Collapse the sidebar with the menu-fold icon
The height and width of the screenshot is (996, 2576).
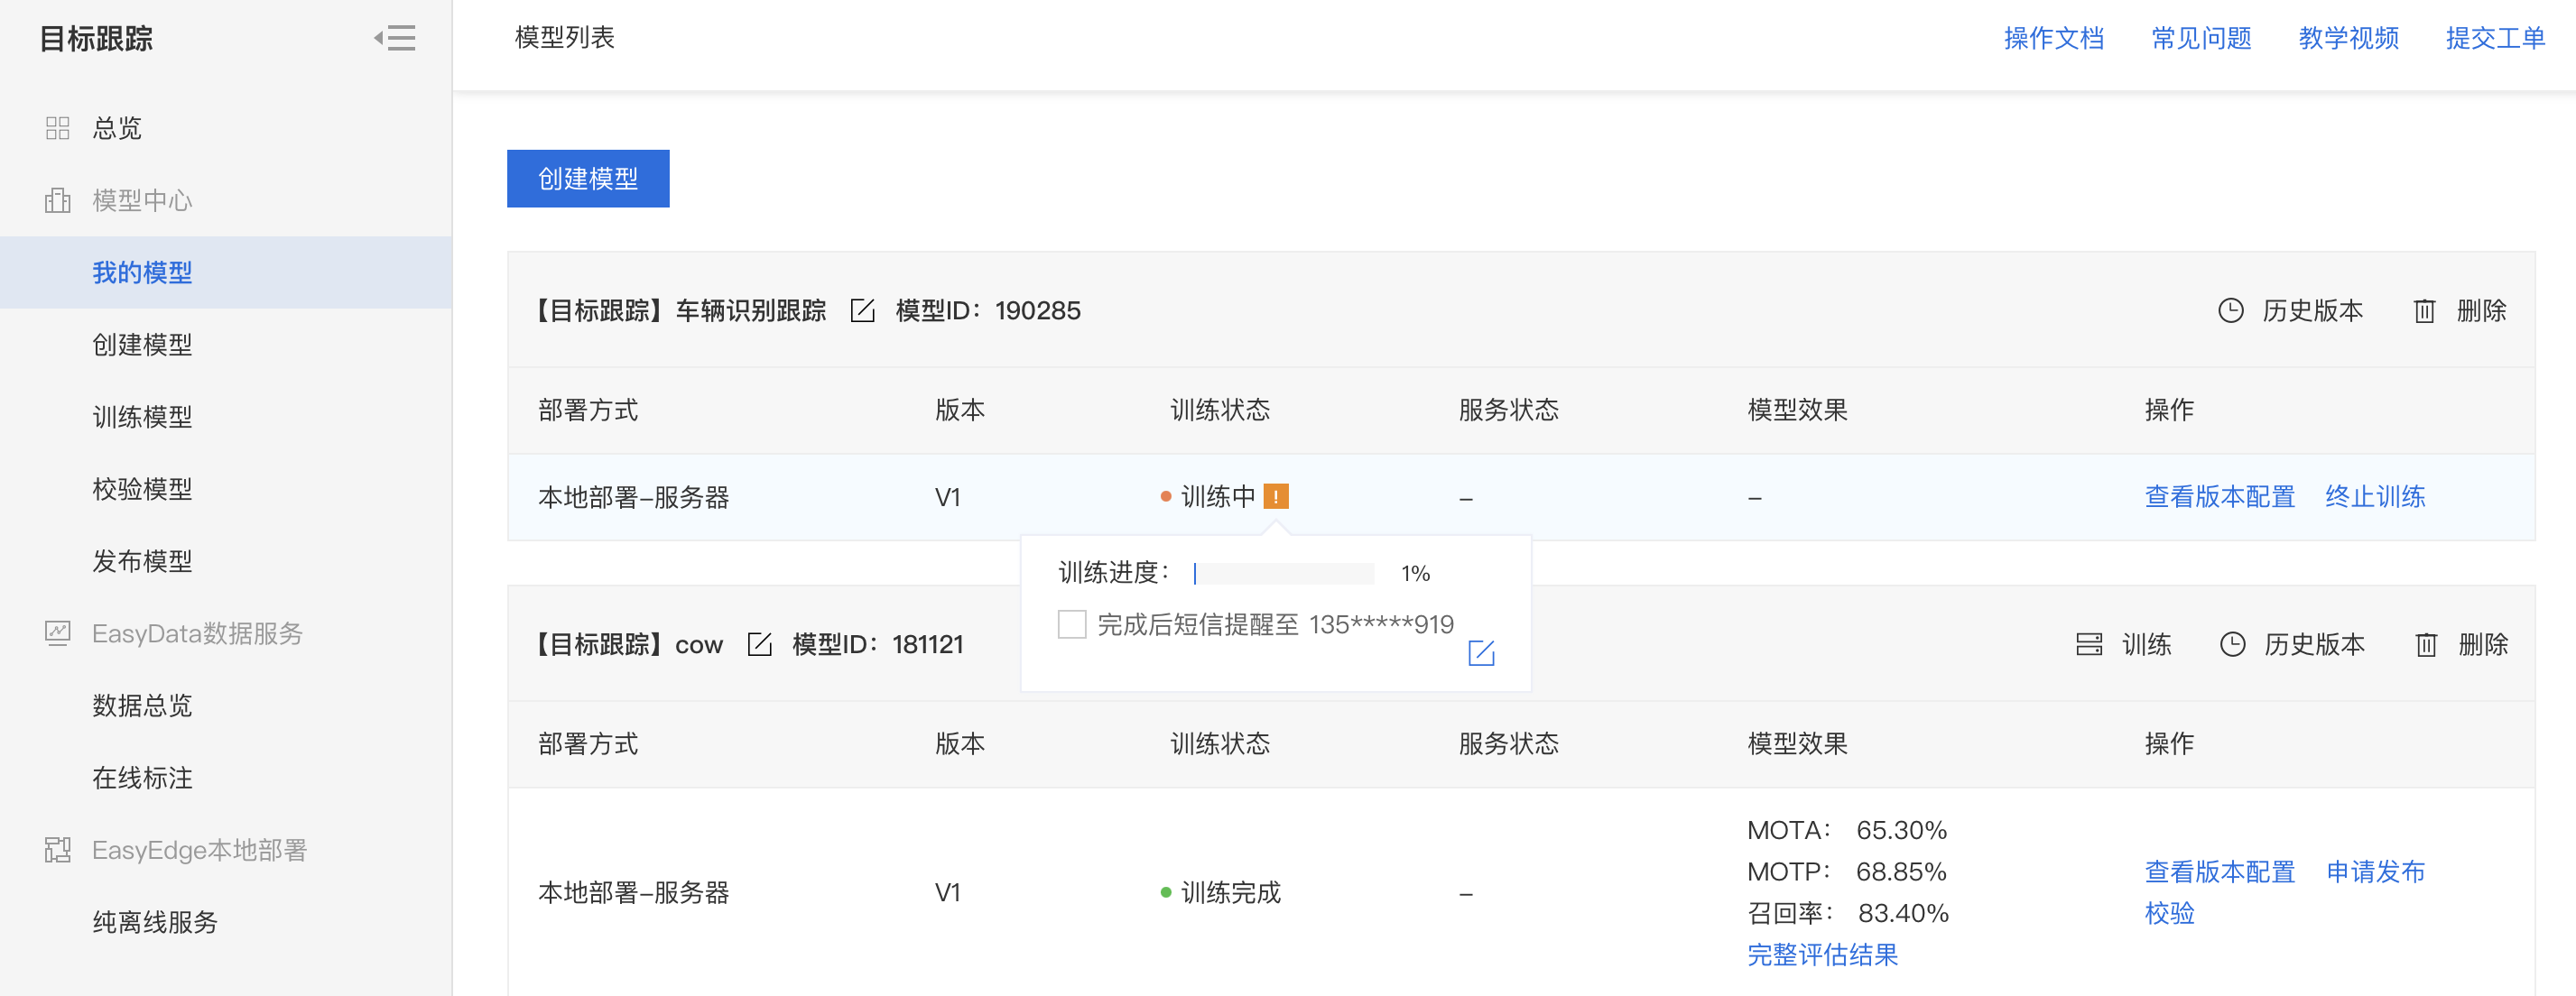[x=395, y=38]
